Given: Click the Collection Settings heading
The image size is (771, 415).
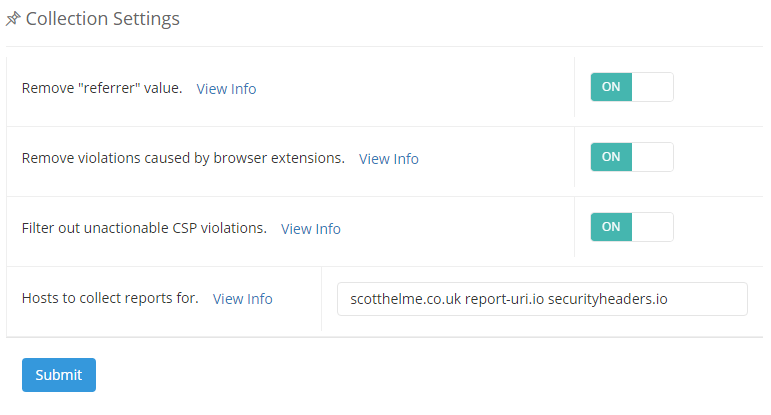Looking at the screenshot, I should coord(103,19).
